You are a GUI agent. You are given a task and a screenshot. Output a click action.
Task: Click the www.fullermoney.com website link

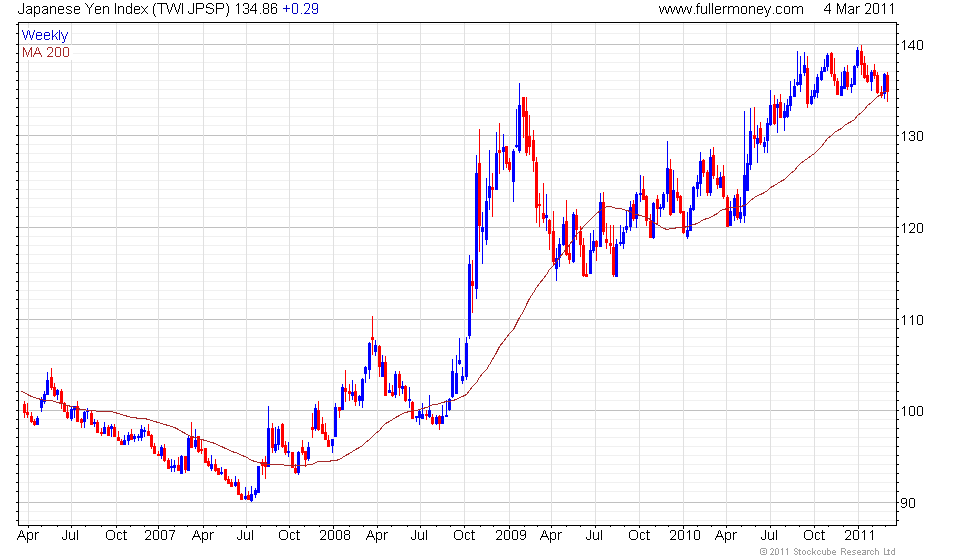[x=730, y=9]
